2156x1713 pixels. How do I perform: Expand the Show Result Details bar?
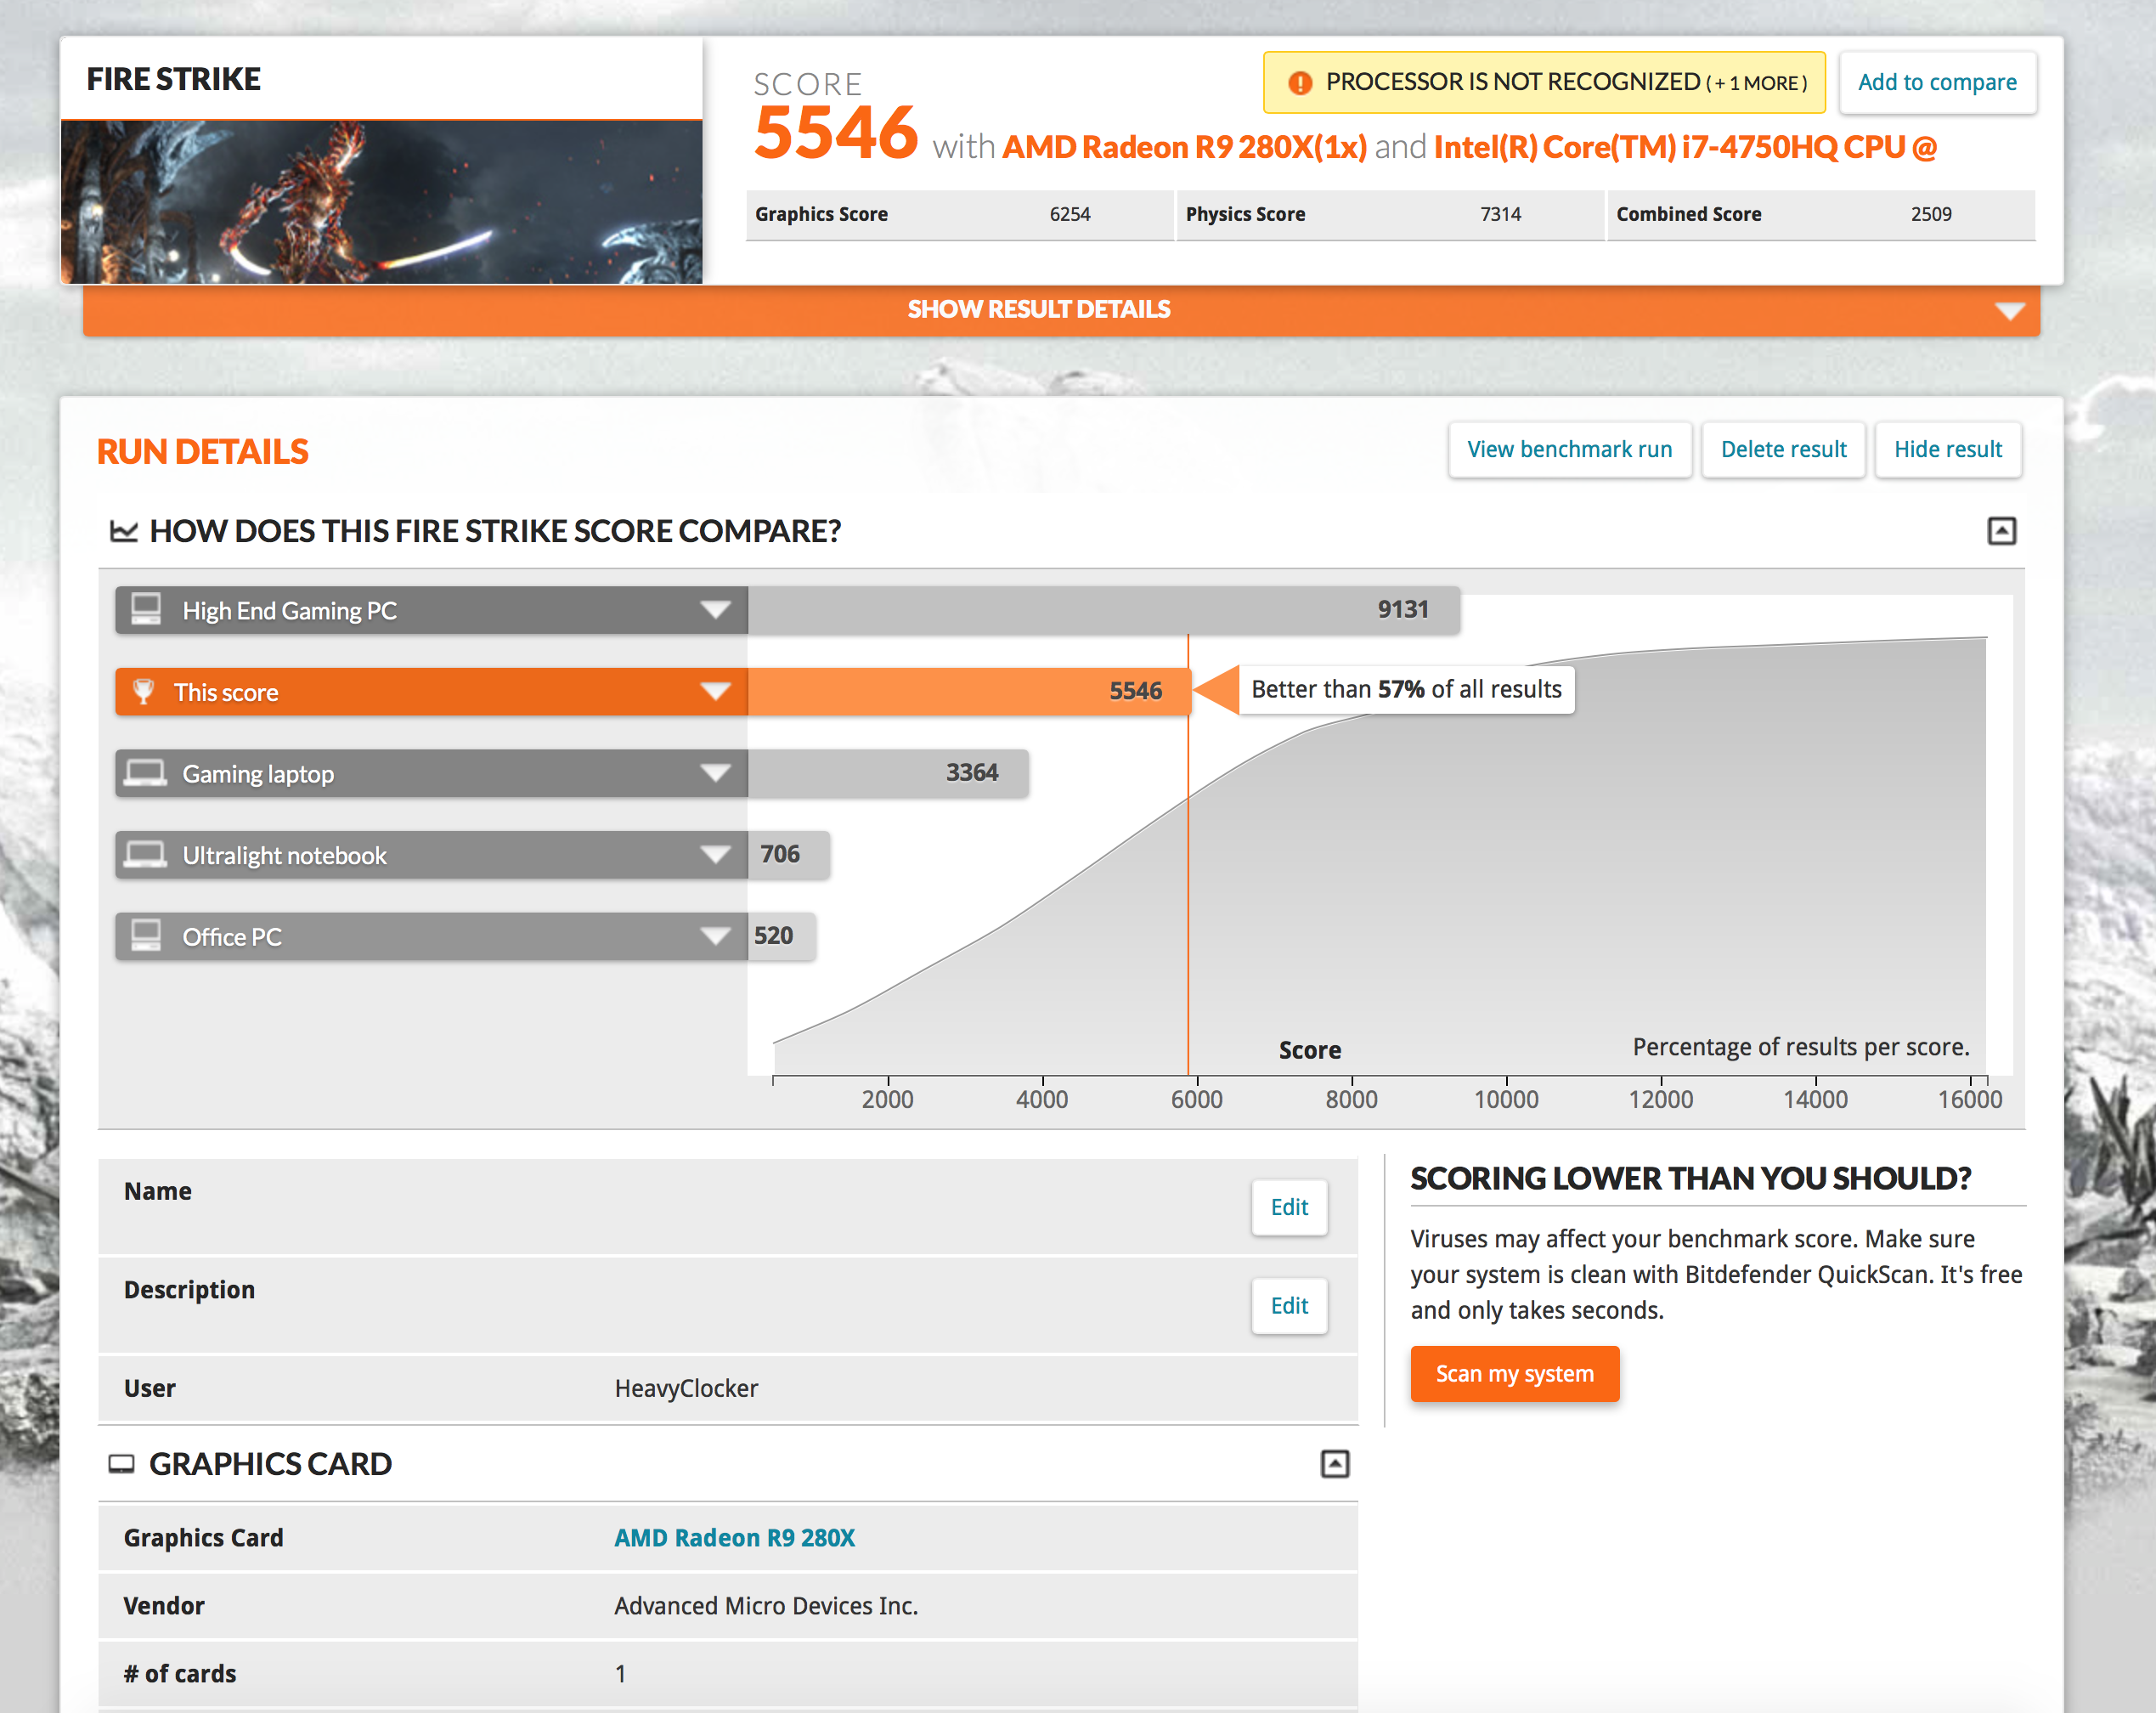tap(1061, 310)
